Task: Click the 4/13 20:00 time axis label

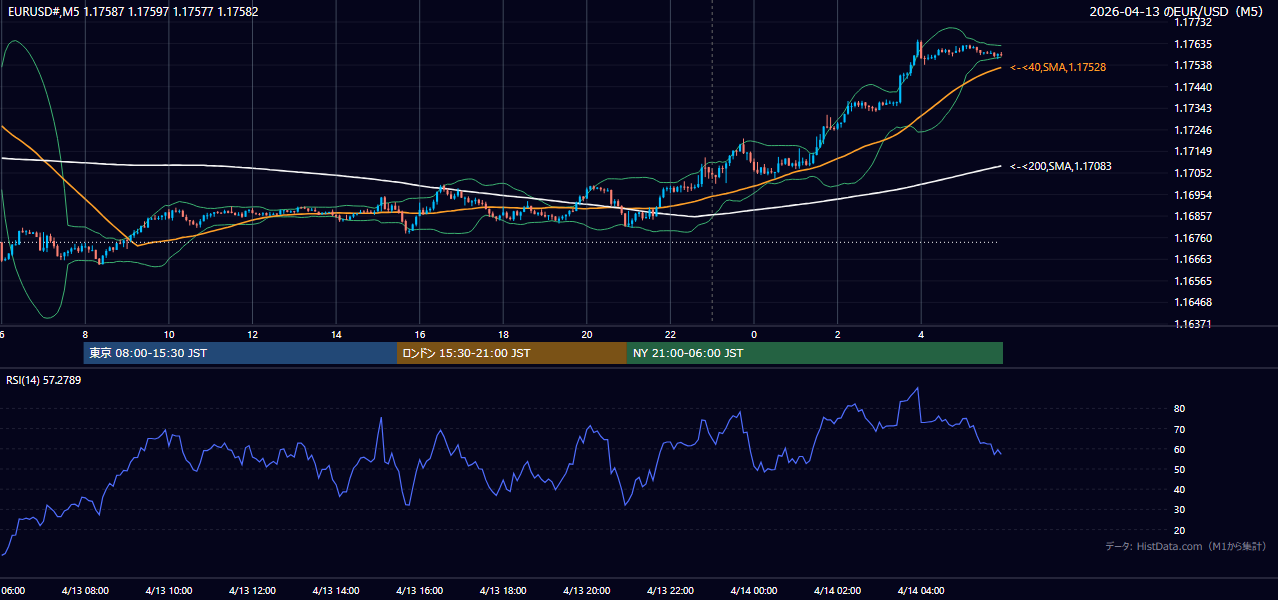Action: pos(586,591)
